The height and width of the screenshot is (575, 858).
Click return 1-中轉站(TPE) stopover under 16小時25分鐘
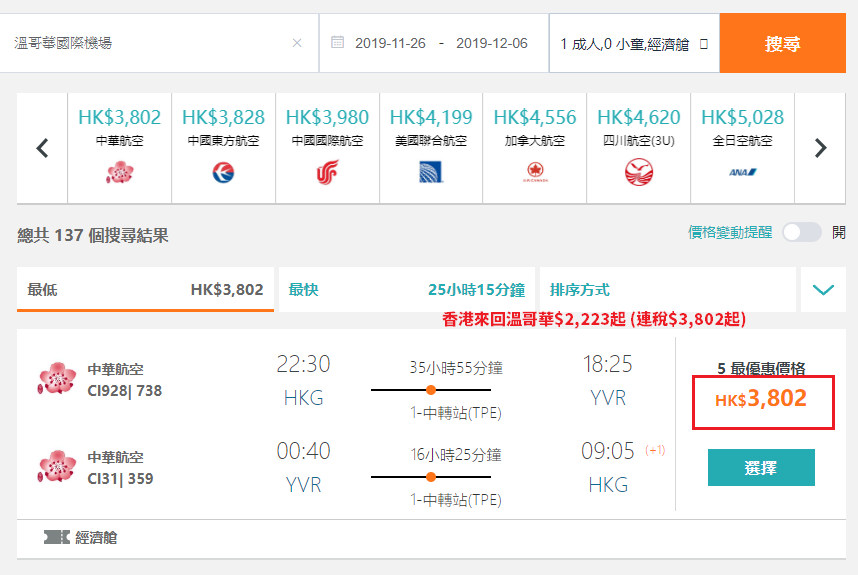click(456, 500)
